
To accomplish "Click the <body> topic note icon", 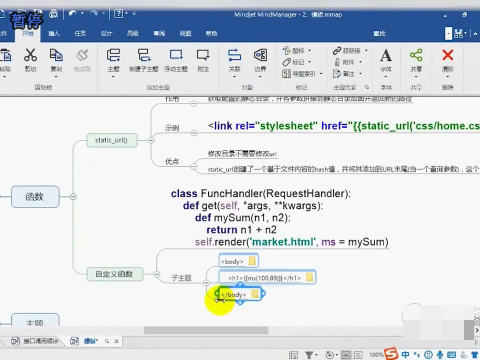I will (x=252, y=261).
